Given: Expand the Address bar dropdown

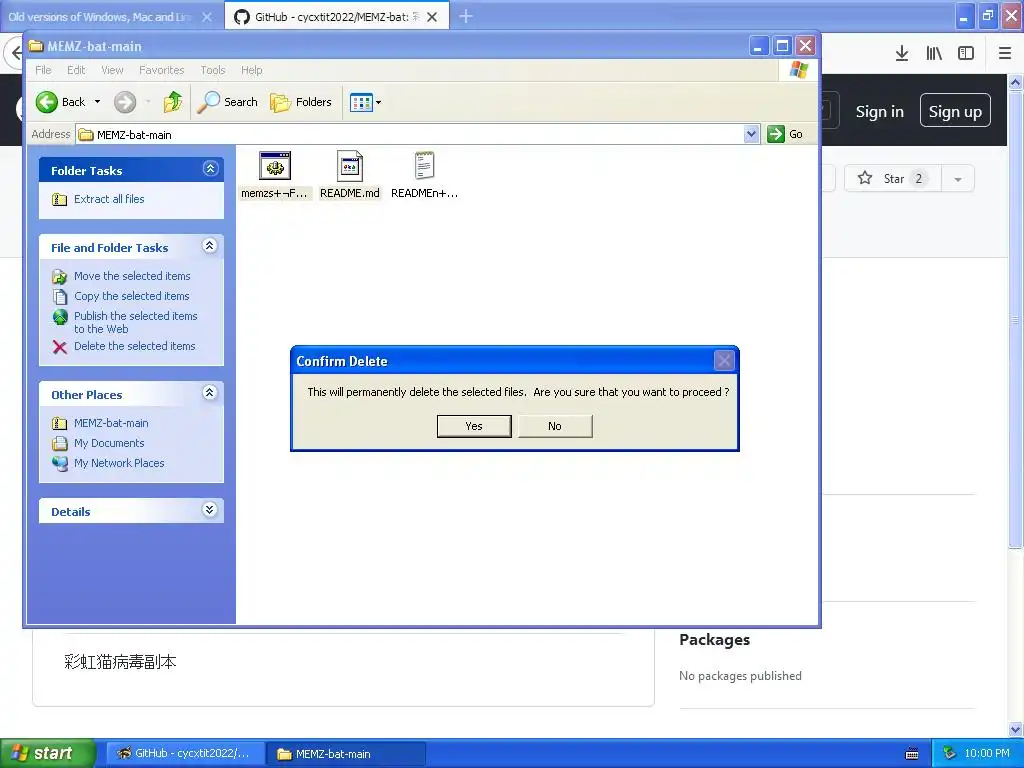Looking at the screenshot, I should (751, 135).
